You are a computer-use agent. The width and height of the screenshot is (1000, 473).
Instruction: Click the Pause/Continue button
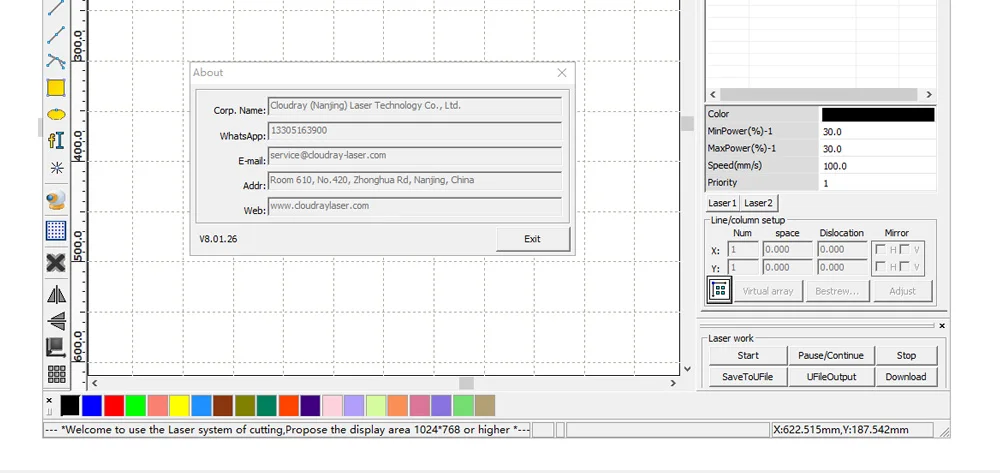[x=830, y=356]
